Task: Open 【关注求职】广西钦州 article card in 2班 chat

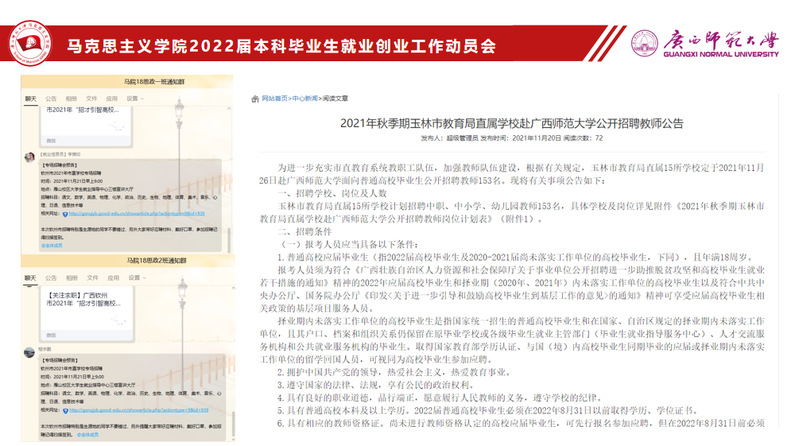Action: [x=87, y=314]
